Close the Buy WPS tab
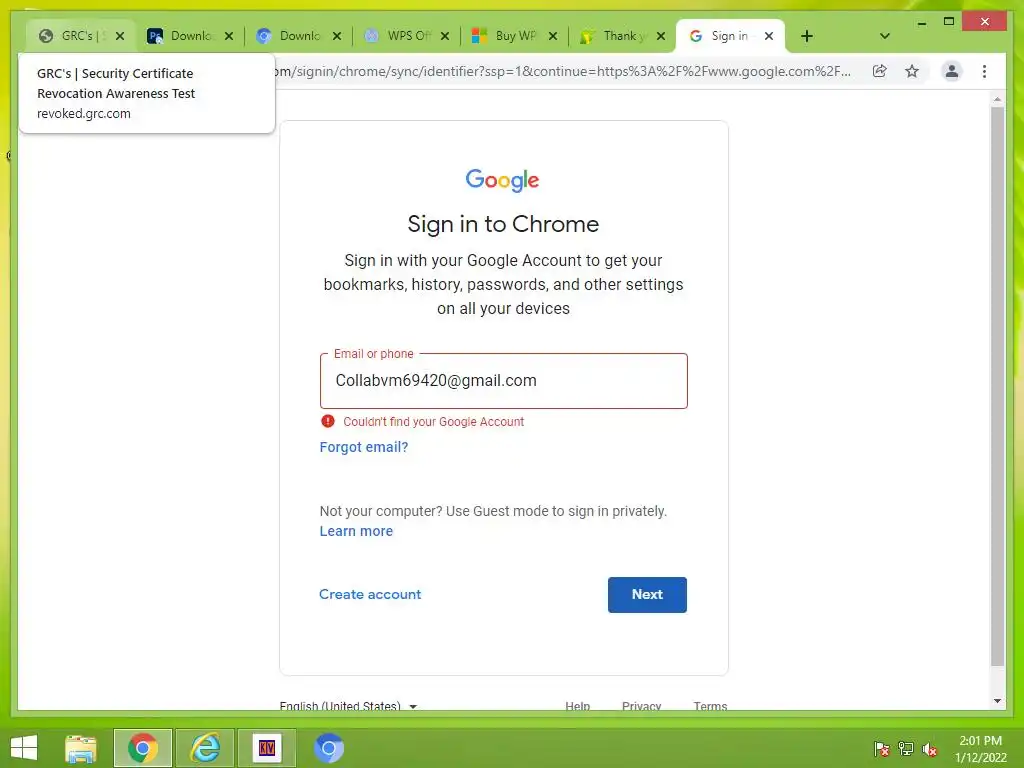This screenshot has height=768, width=1024. (553, 37)
